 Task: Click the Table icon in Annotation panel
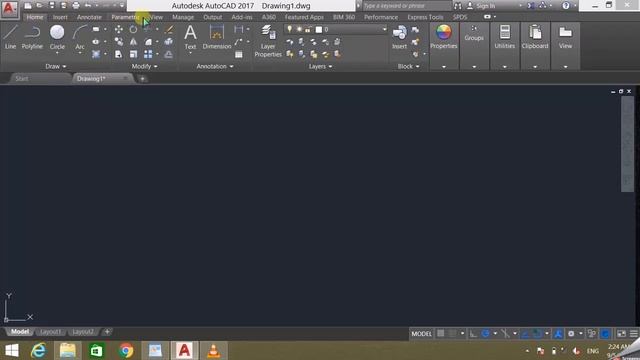click(x=239, y=54)
